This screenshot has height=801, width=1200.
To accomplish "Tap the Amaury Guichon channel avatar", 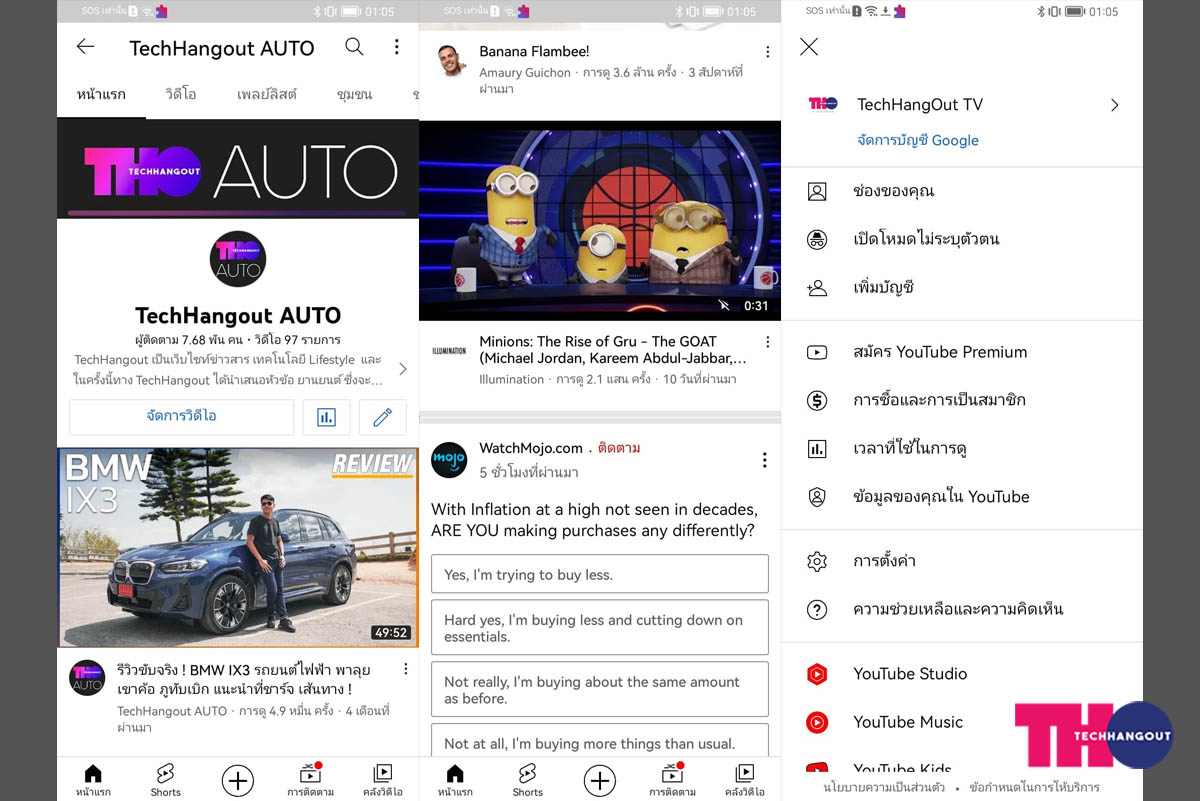I will tap(453, 60).
